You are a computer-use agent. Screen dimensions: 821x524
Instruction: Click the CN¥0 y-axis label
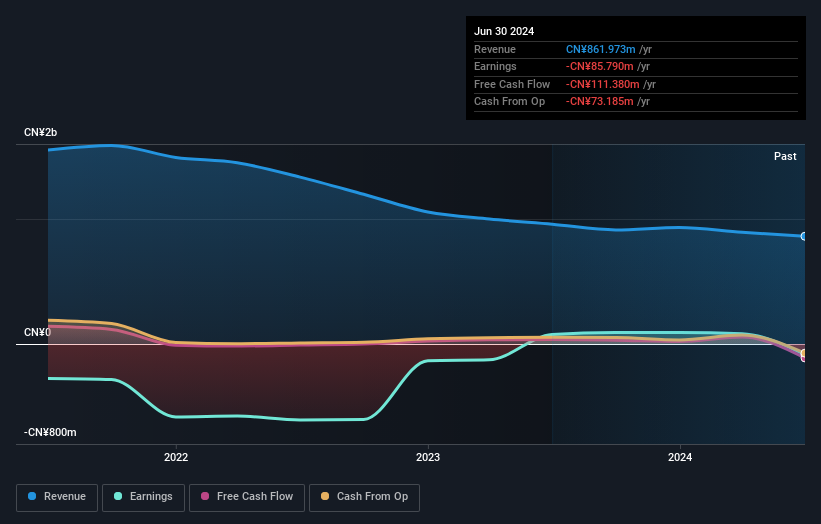click(x=37, y=332)
